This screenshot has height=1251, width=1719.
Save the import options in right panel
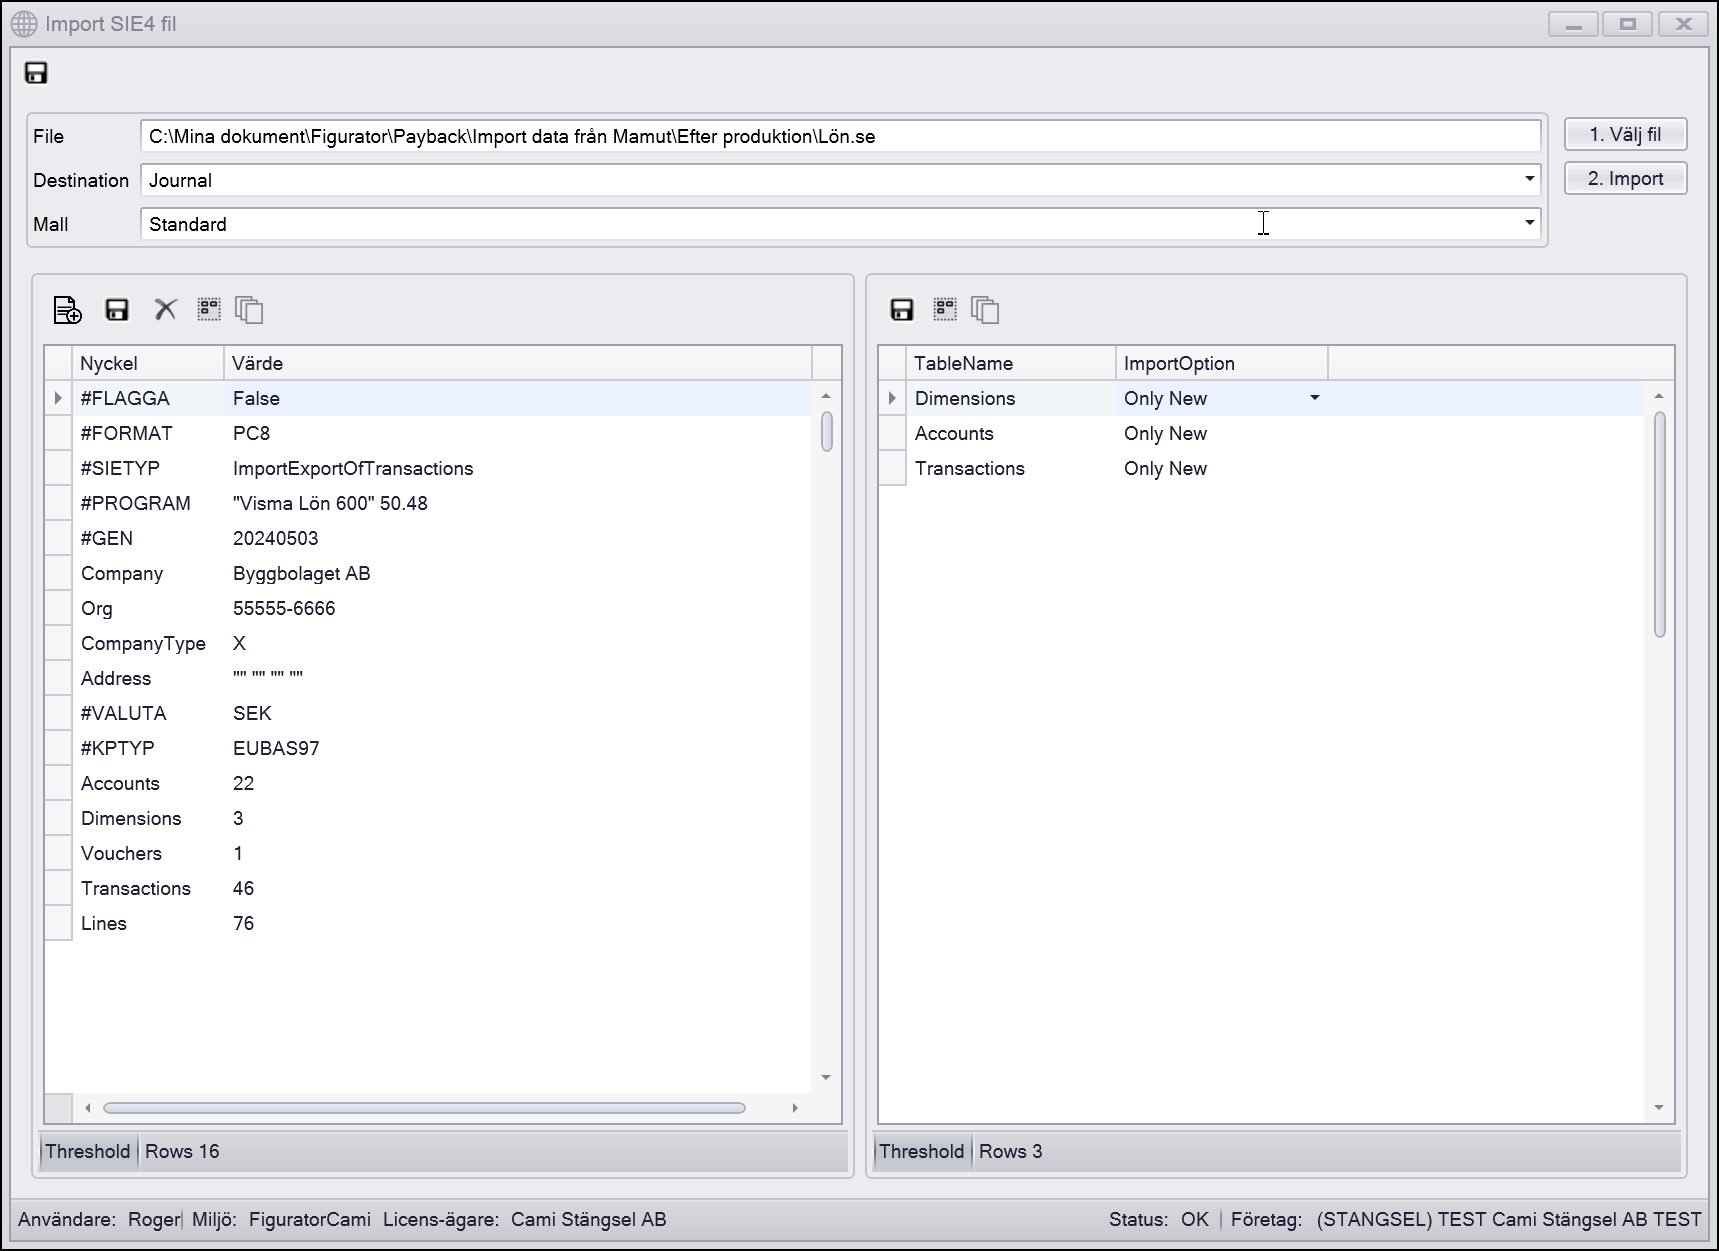point(902,310)
